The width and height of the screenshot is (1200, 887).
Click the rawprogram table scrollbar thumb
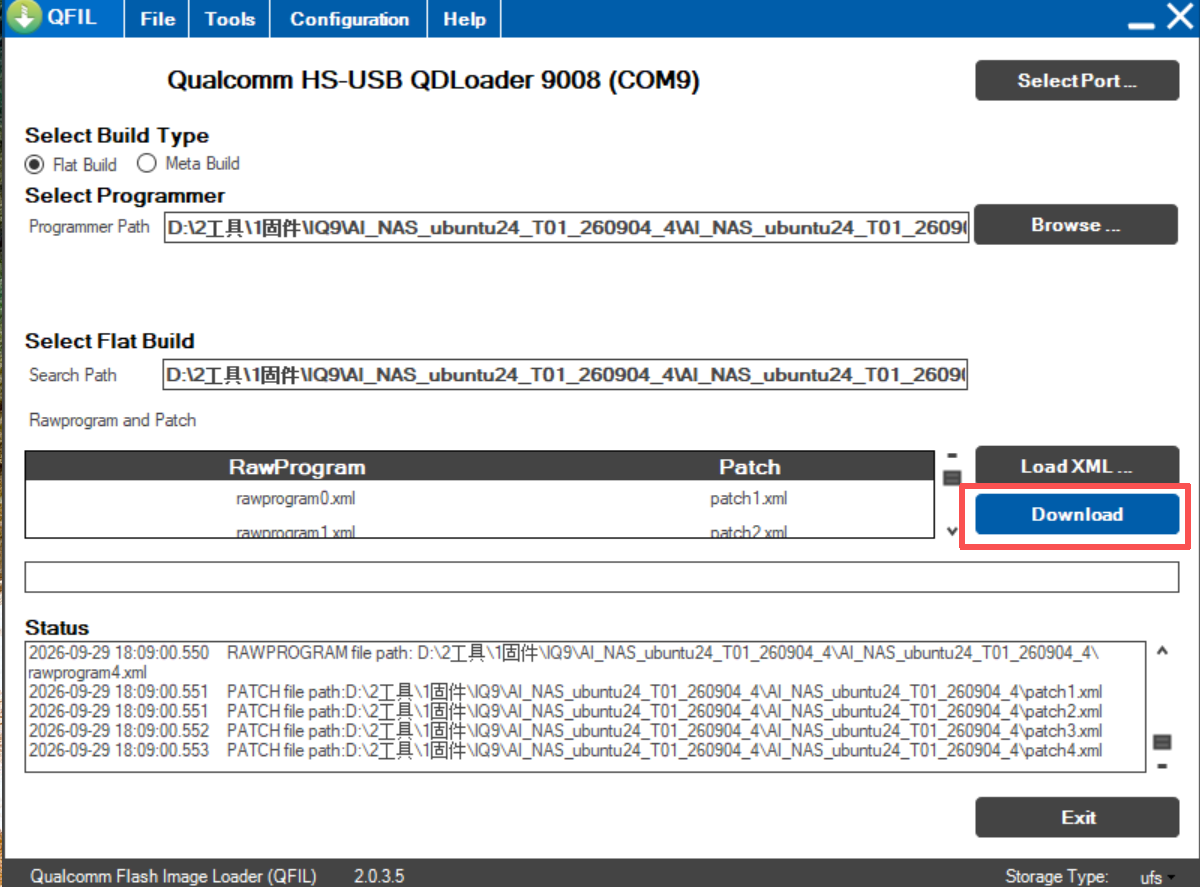[x=952, y=478]
